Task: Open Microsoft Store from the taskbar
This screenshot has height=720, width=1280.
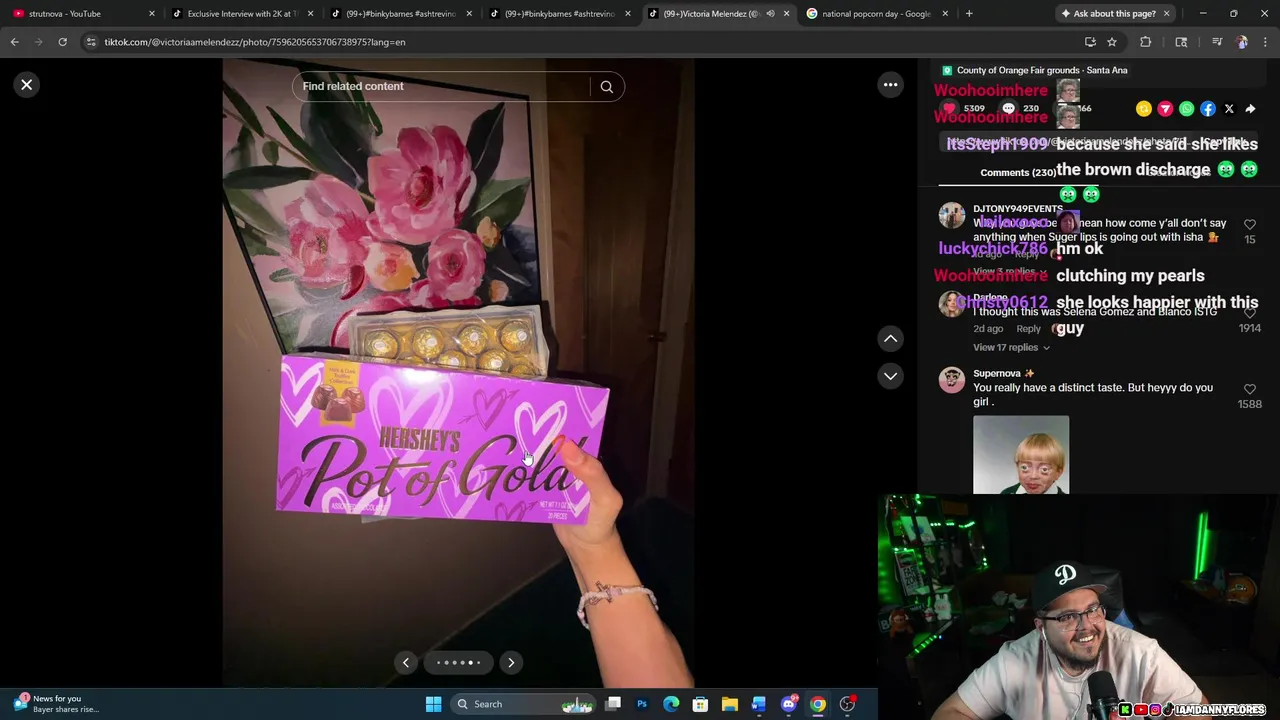Action: pos(700,704)
